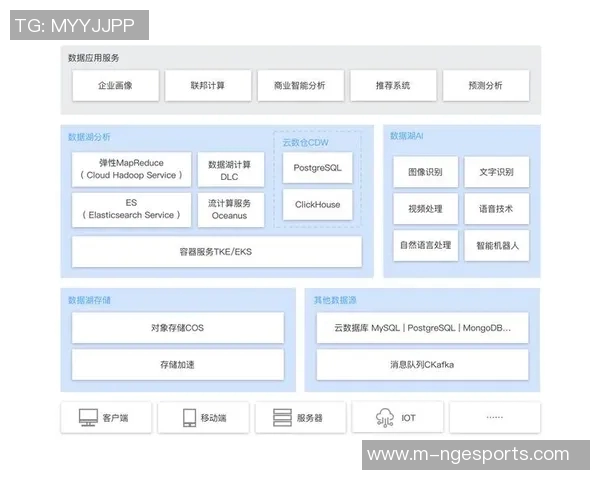Click the 客户端 monitor icon
This screenshot has width=600, height=480.
tap(88, 418)
